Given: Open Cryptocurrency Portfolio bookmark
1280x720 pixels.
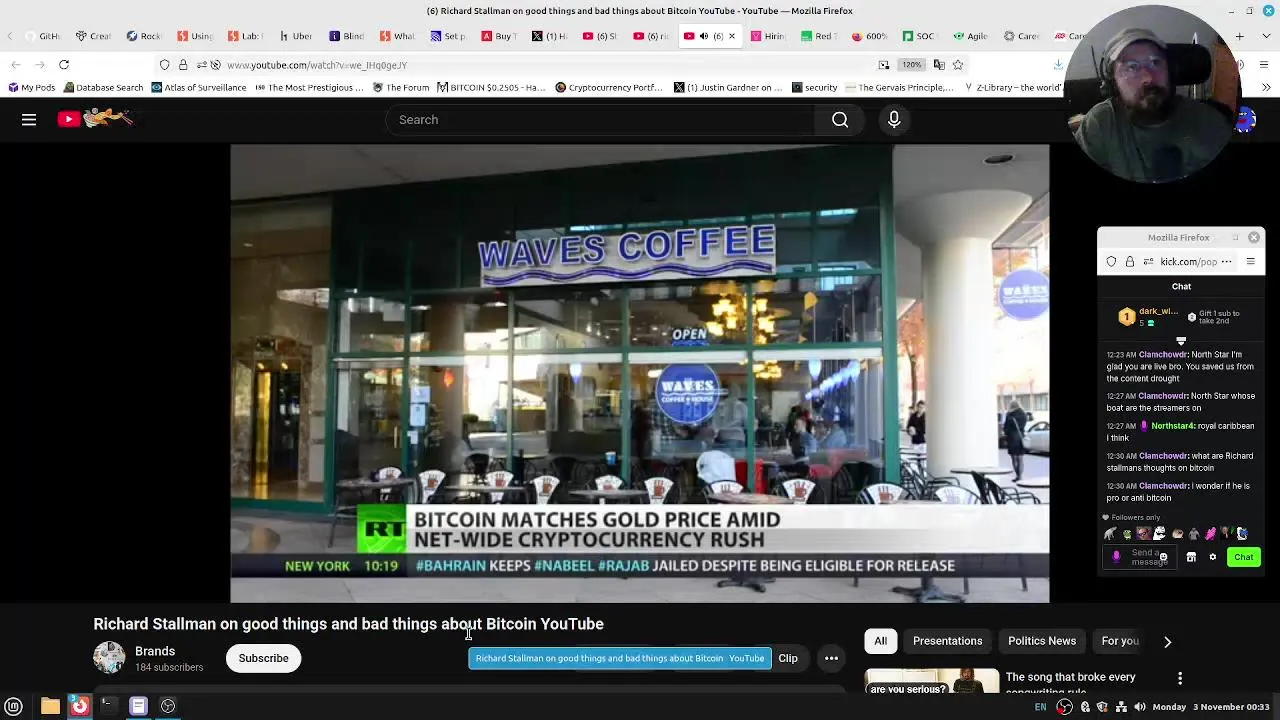Looking at the screenshot, I should click(x=608, y=88).
